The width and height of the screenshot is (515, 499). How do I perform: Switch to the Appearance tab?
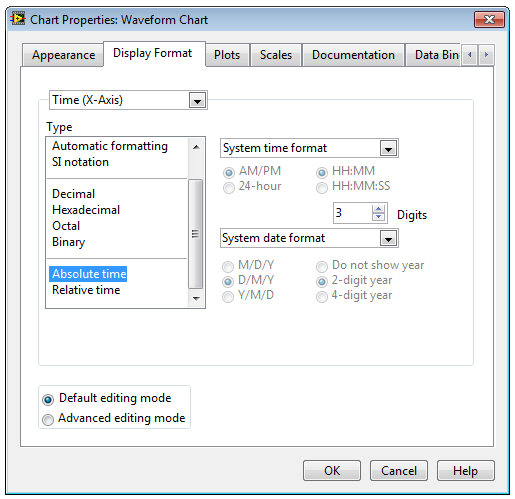tap(63, 55)
